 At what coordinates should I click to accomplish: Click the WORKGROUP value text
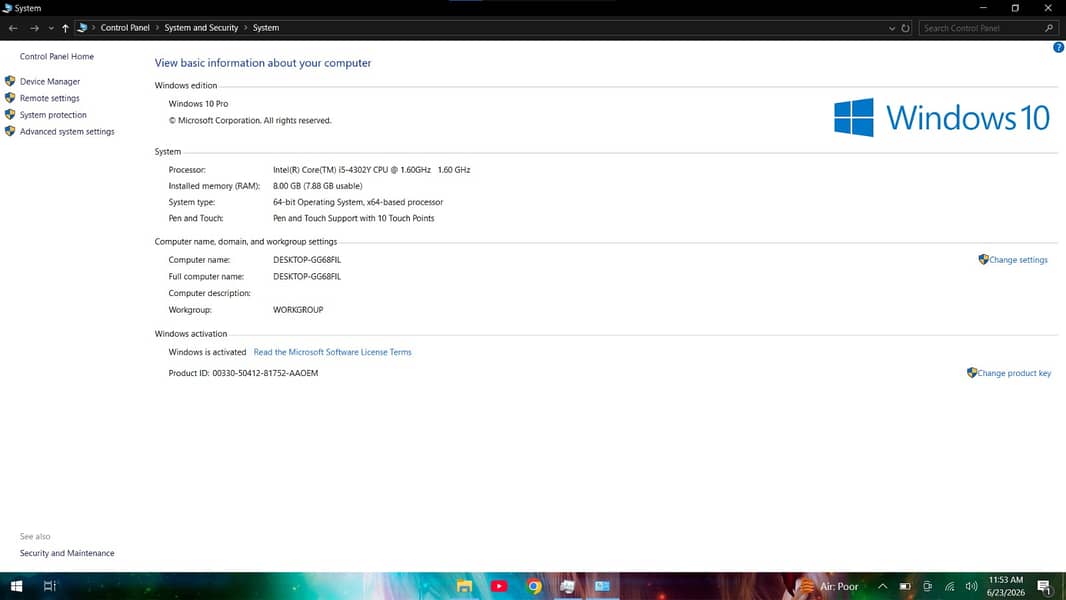298,310
